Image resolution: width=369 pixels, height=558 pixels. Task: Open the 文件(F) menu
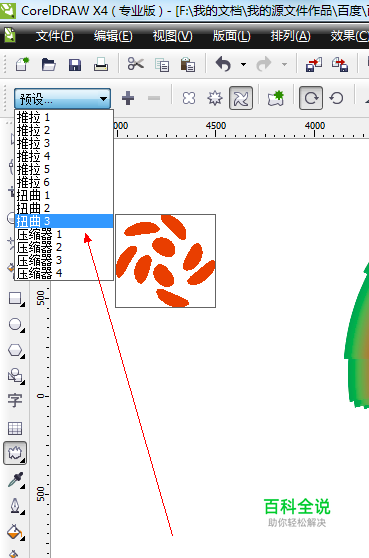(x=54, y=36)
